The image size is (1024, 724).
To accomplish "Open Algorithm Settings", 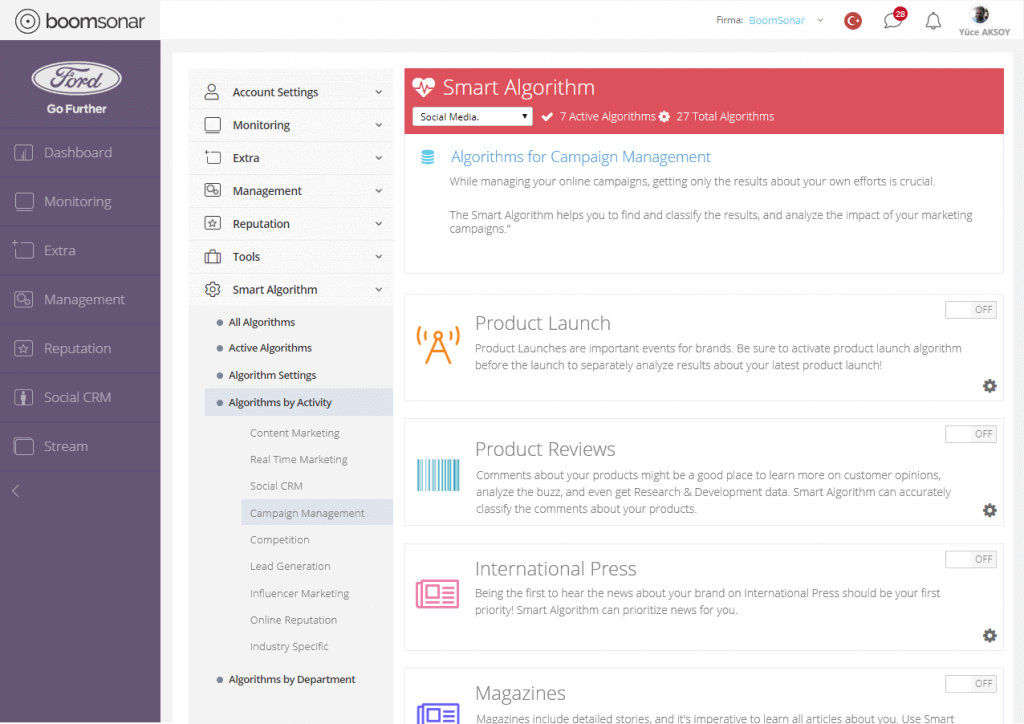I will [272, 375].
